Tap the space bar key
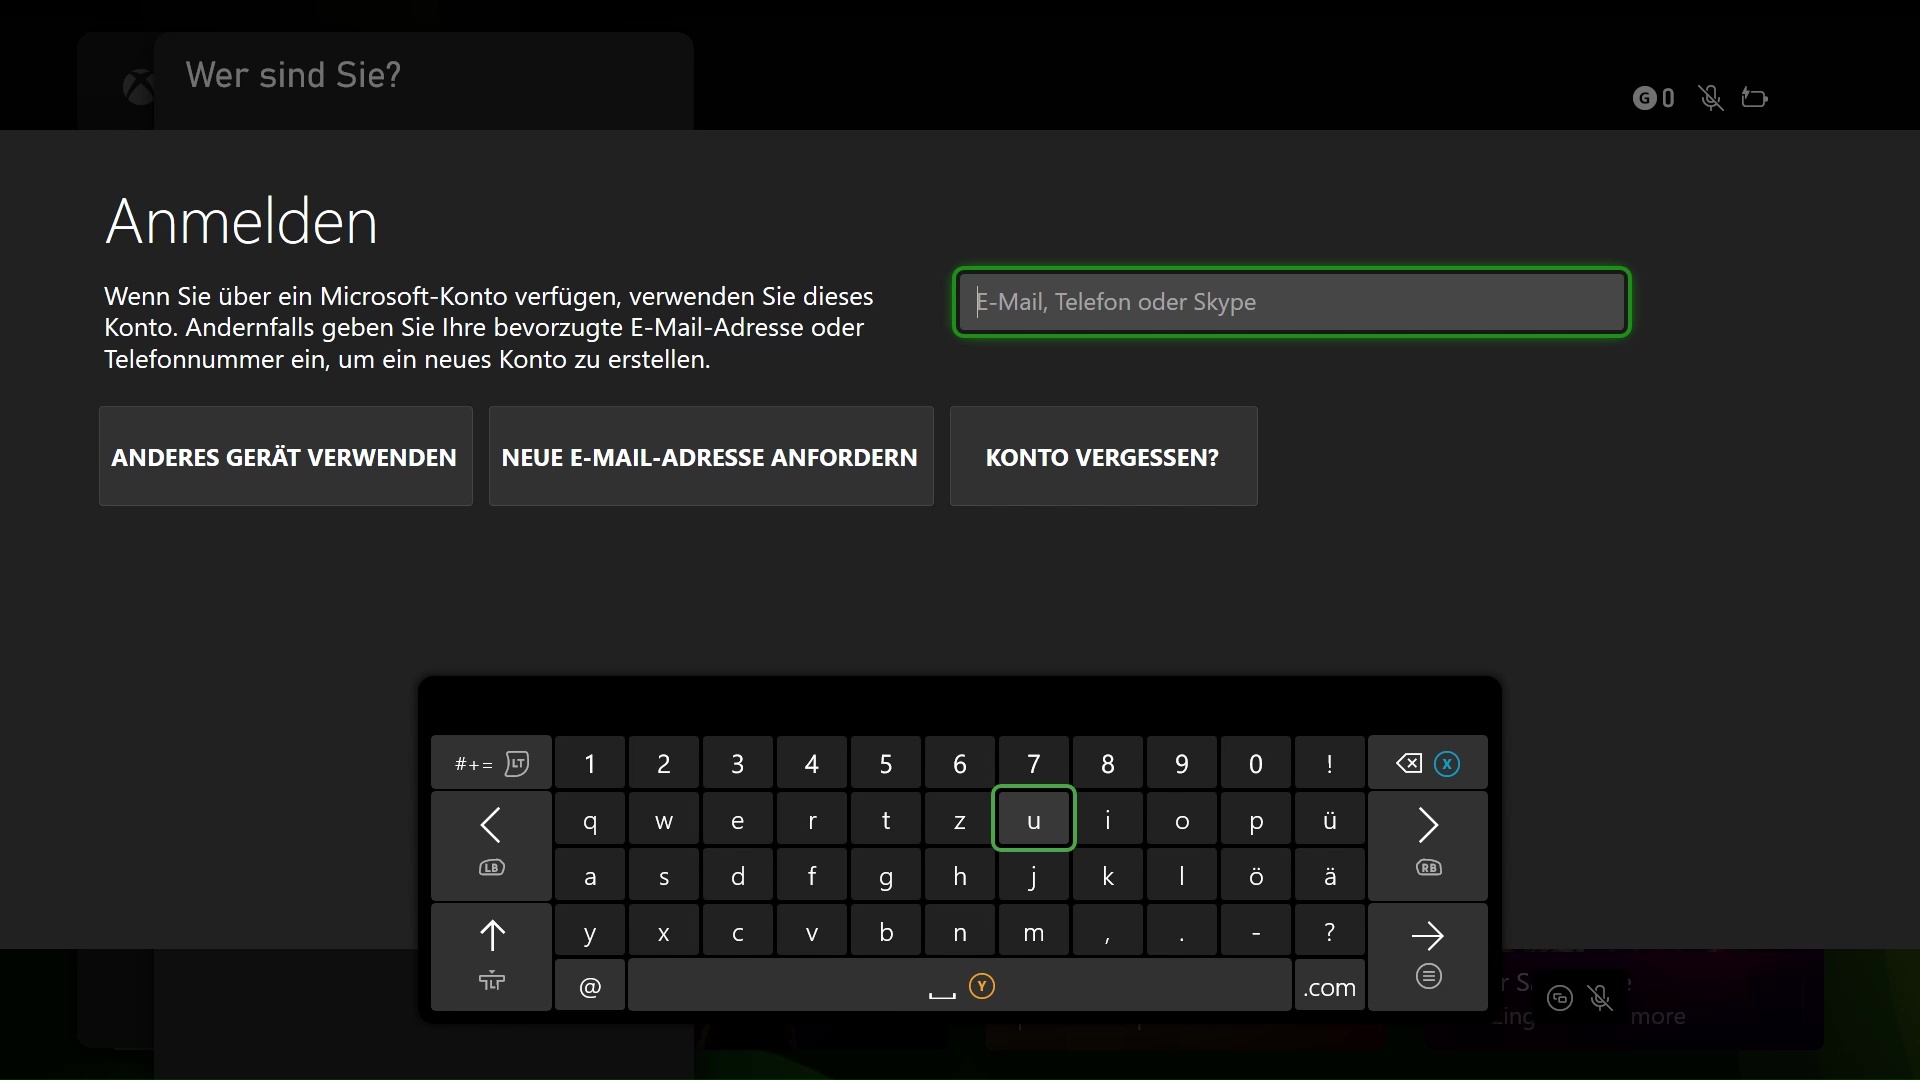This screenshot has height=1080, width=1920. coord(960,986)
